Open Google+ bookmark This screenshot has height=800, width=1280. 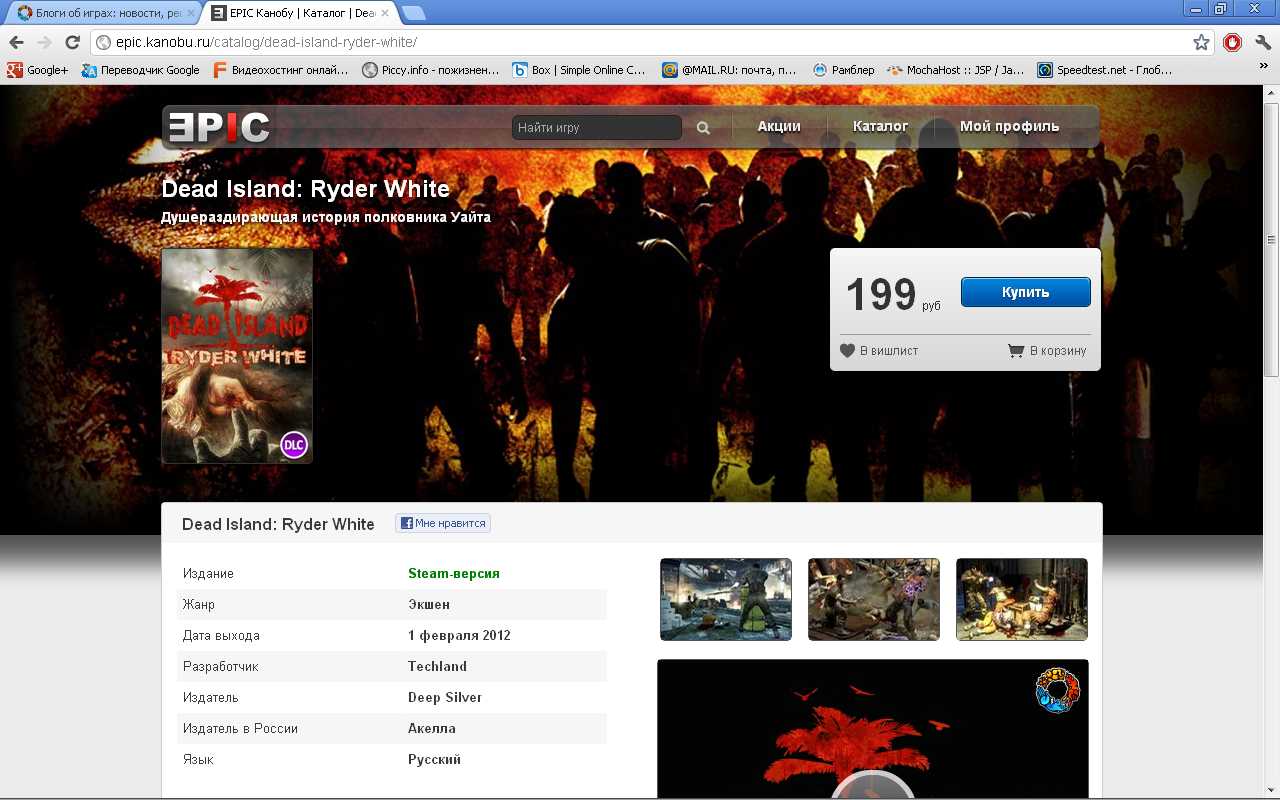[38, 70]
